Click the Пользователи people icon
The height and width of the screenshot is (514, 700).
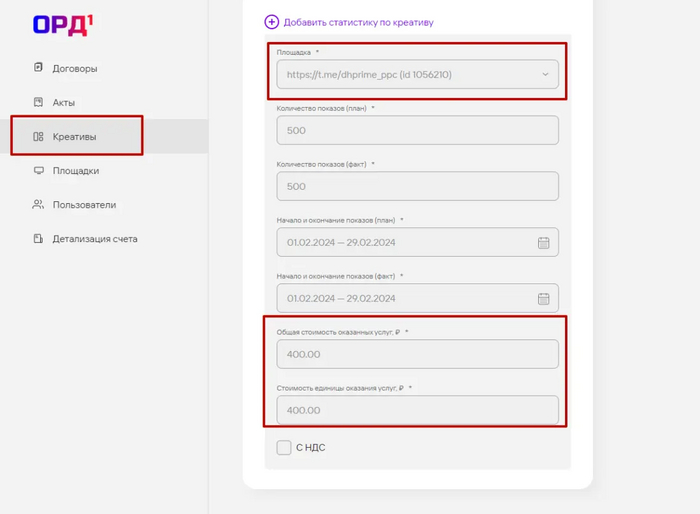[x=38, y=205]
